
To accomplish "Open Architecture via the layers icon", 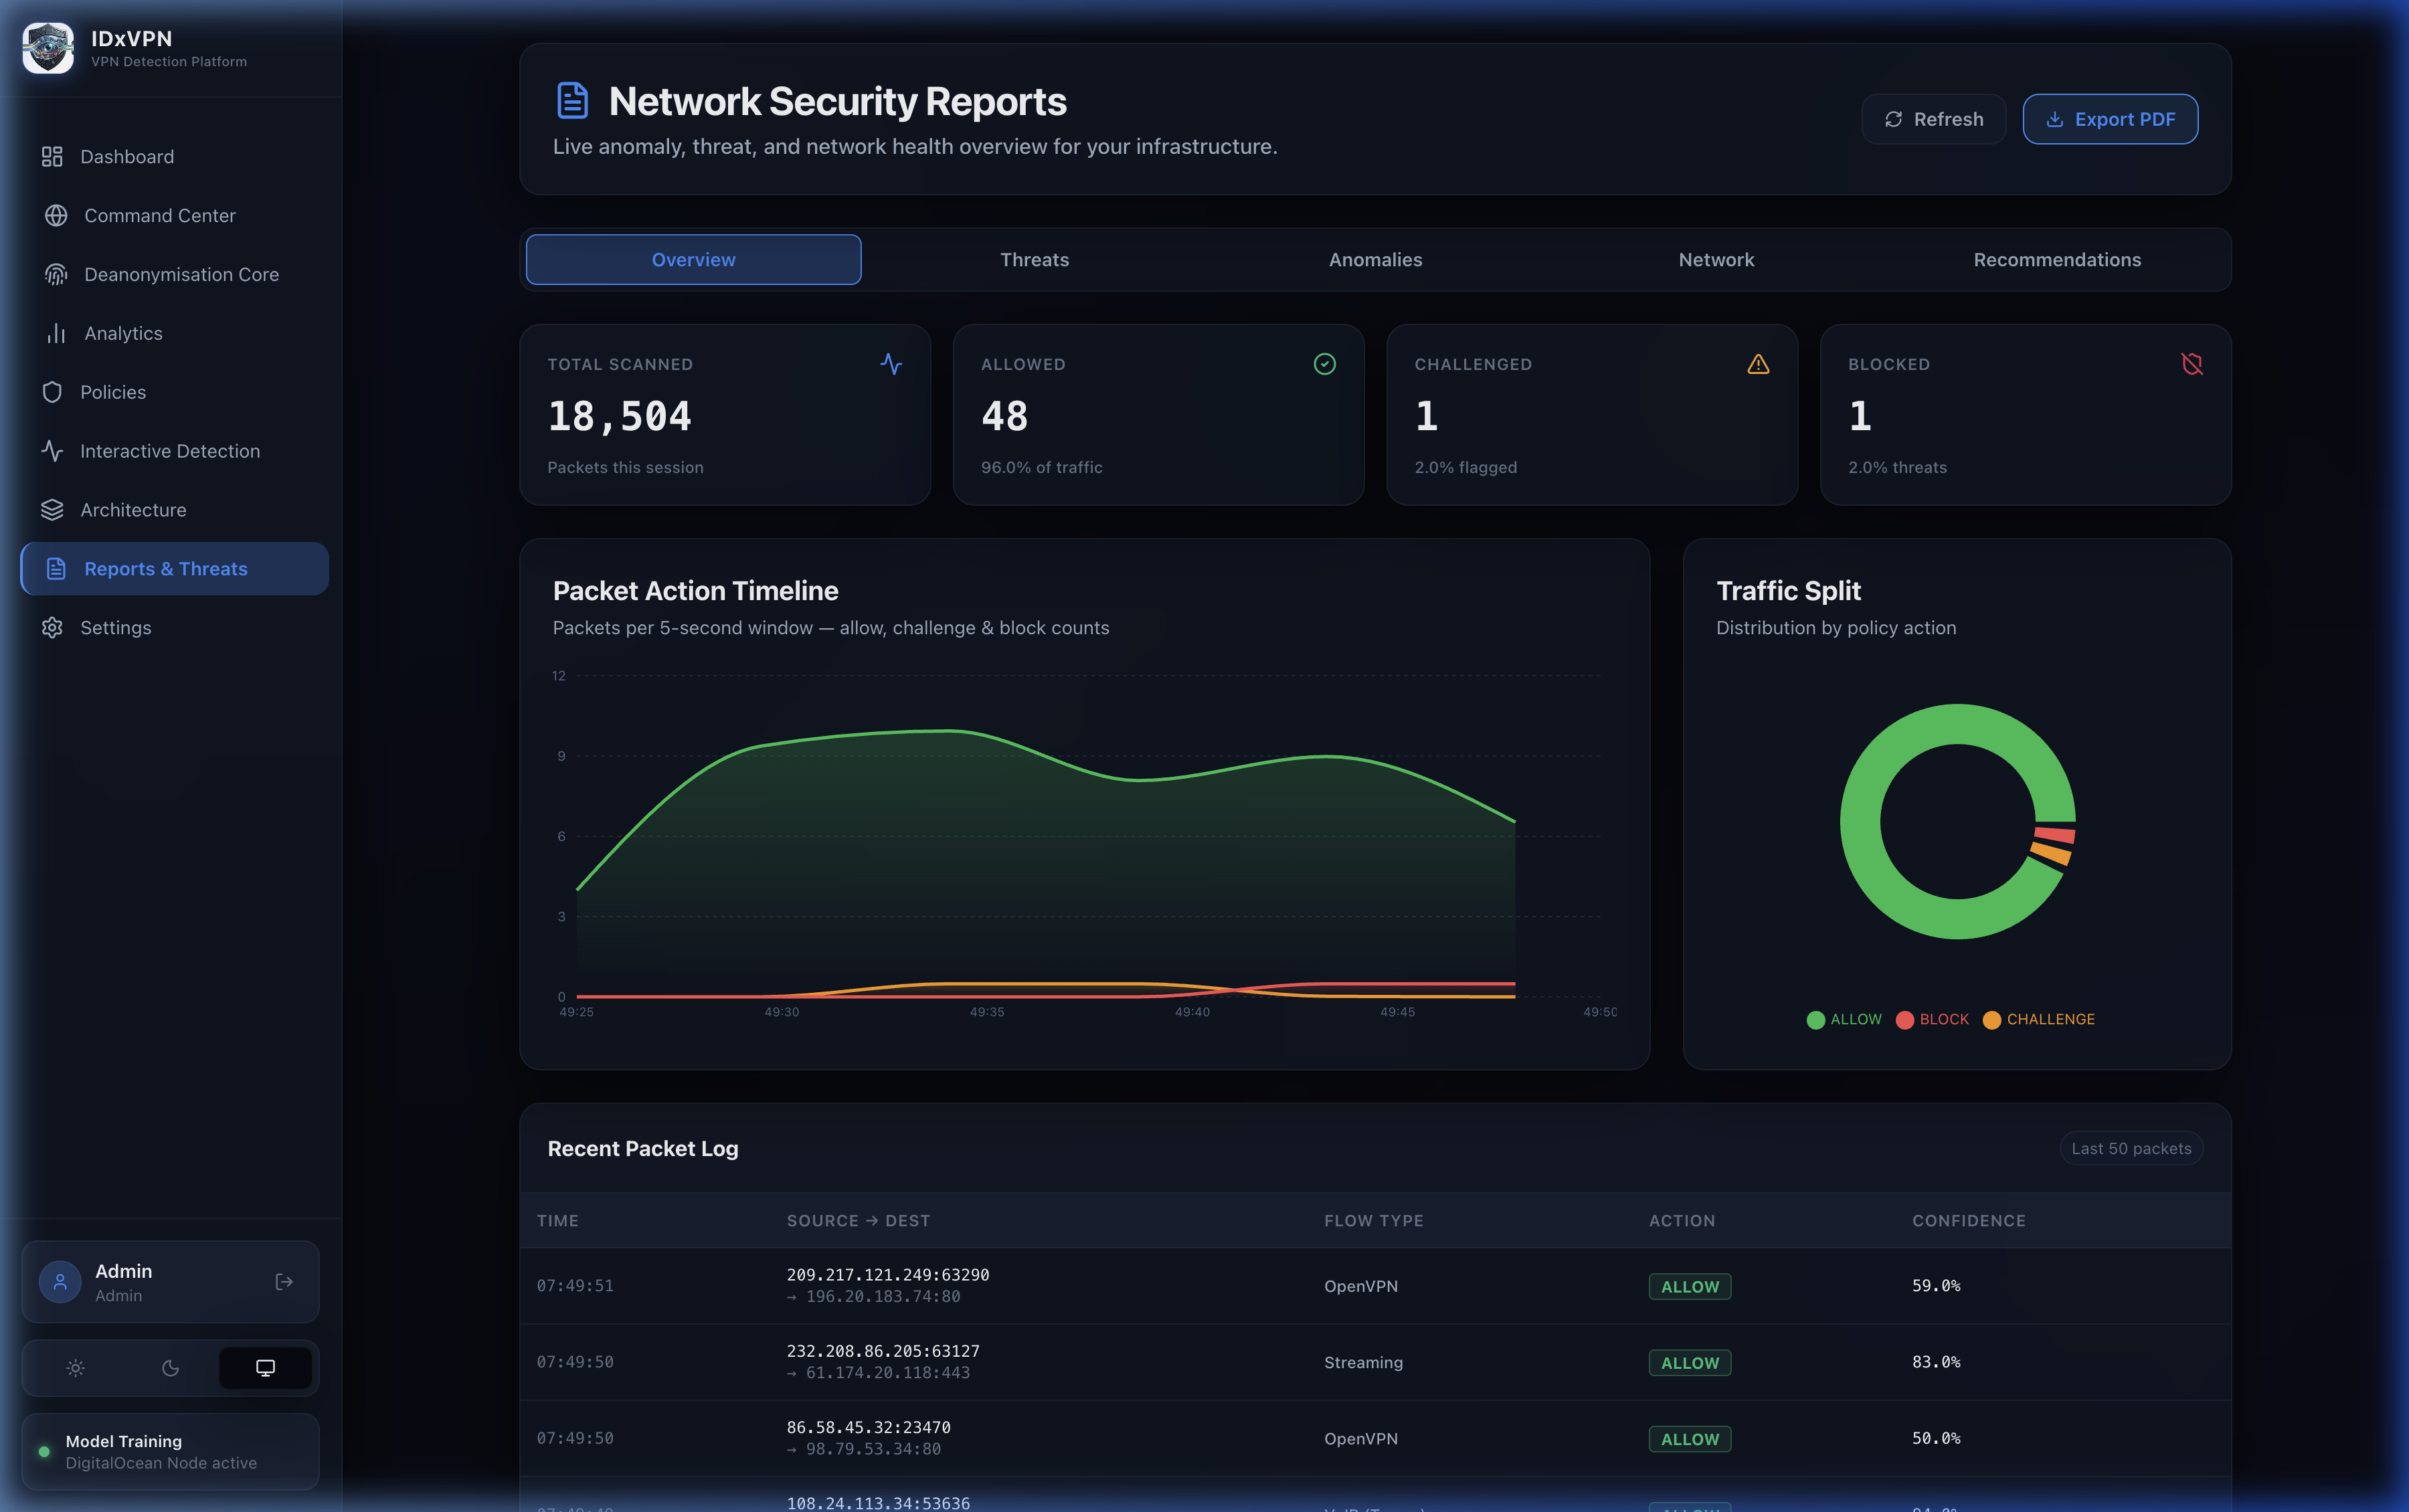I will click(x=53, y=510).
